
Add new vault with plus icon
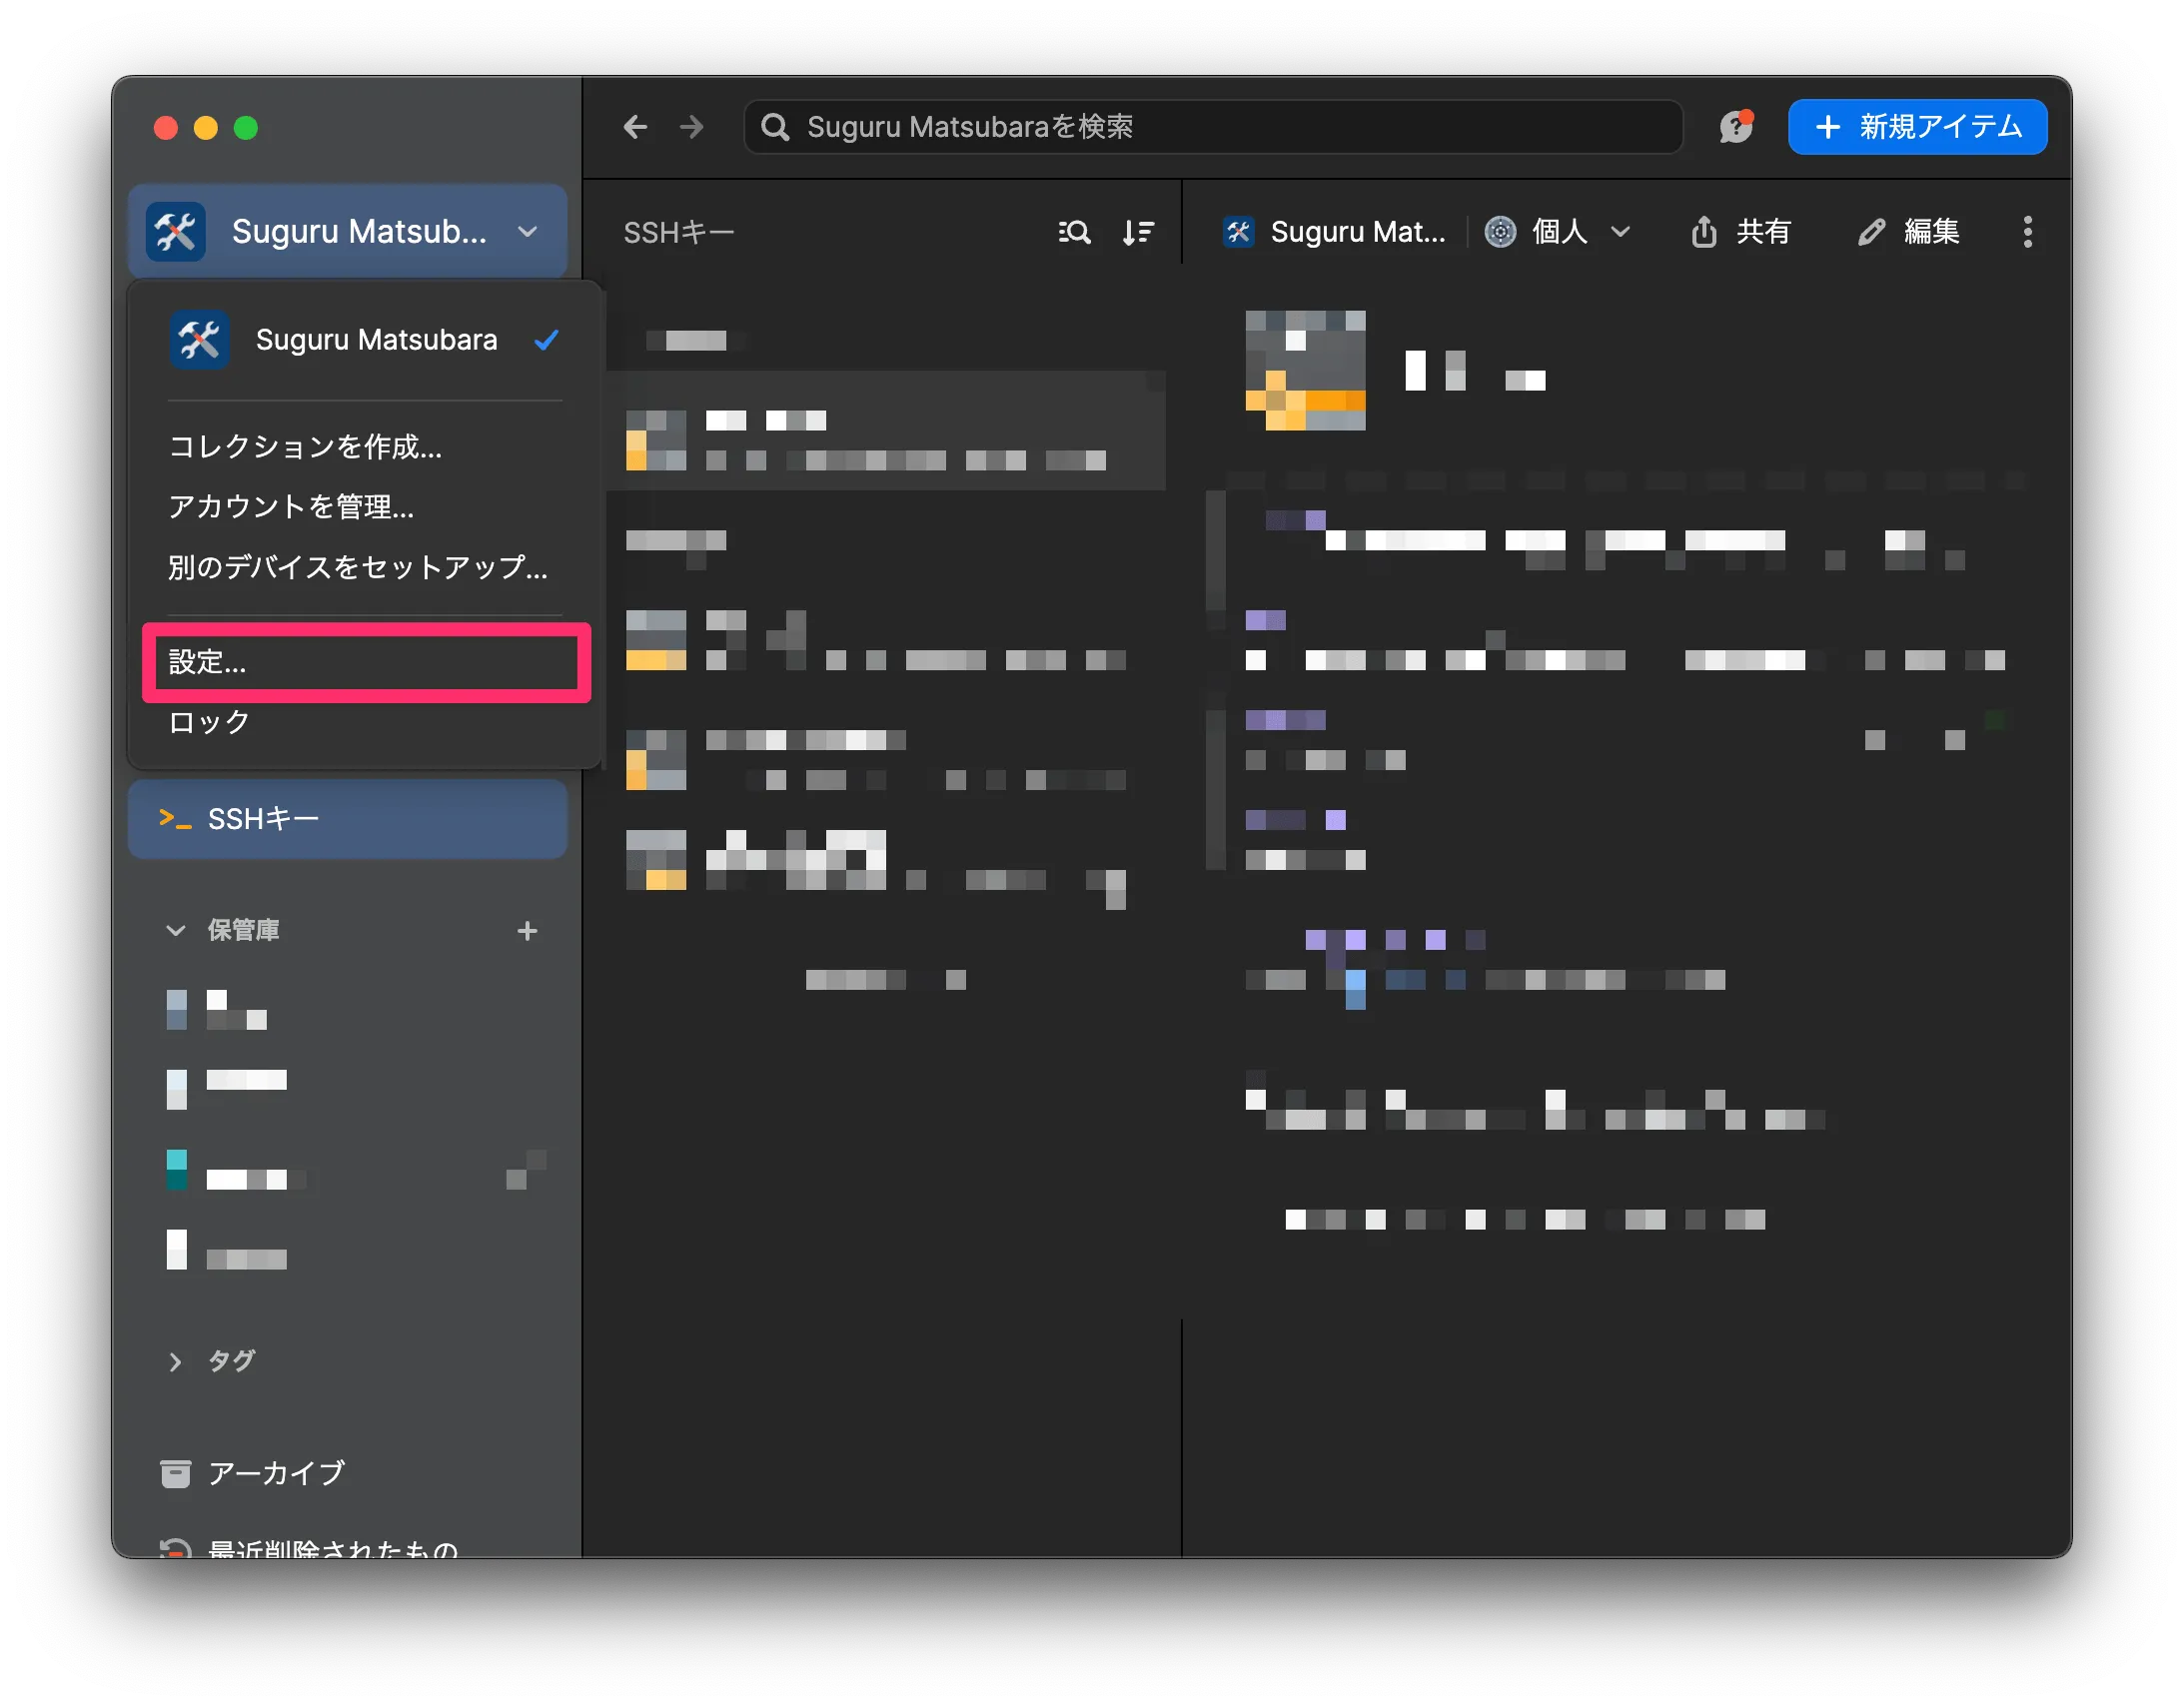click(x=527, y=931)
